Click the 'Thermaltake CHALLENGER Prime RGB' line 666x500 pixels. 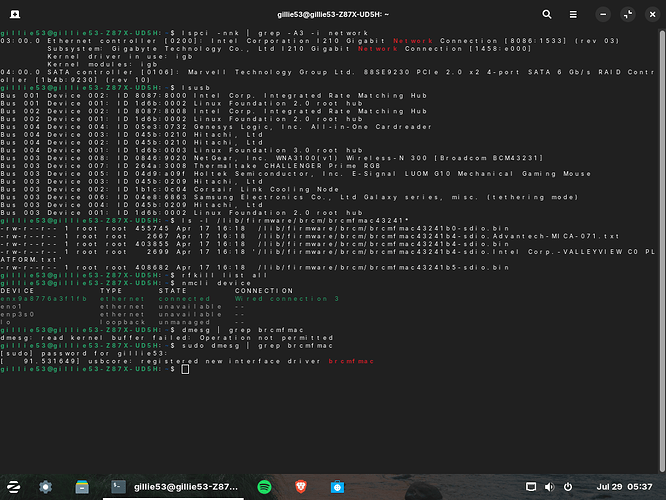click(190, 166)
